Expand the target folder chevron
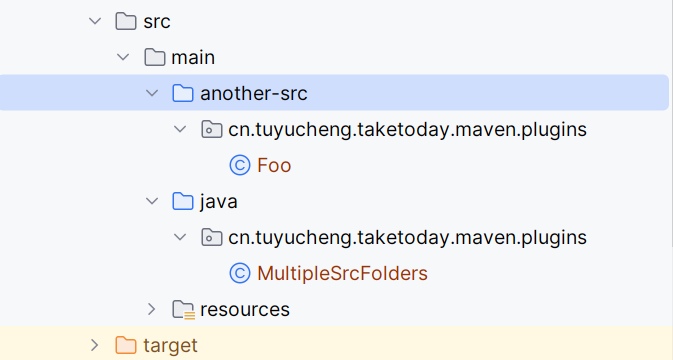Viewport: 673px width, 360px height. [94, 345]
